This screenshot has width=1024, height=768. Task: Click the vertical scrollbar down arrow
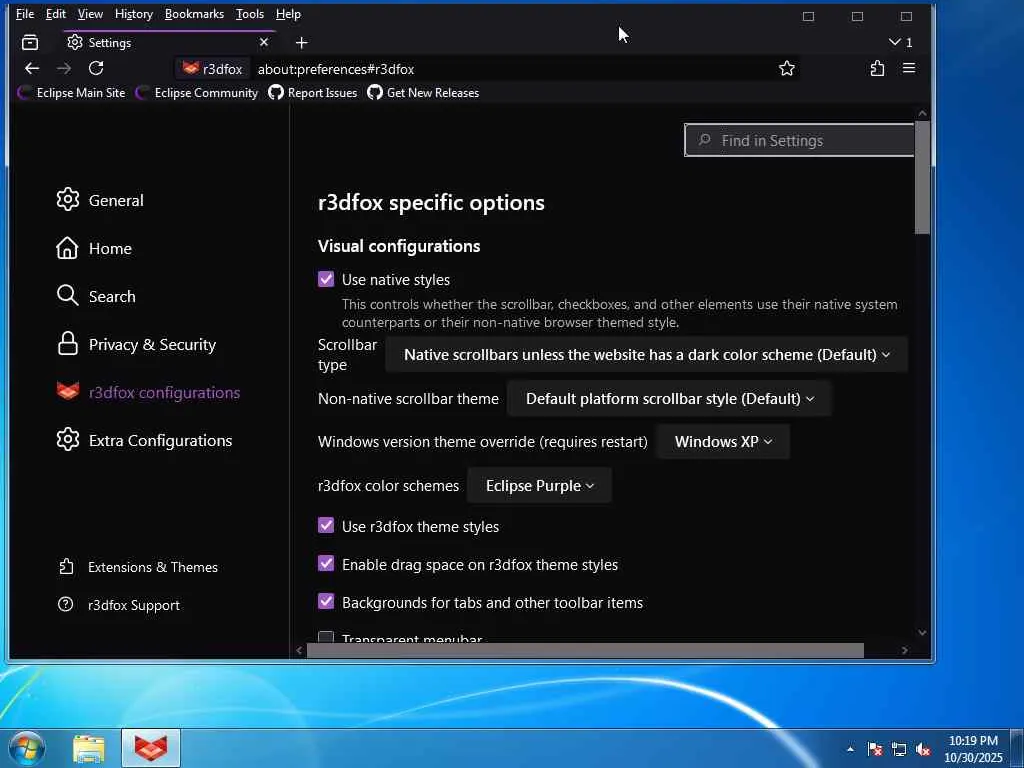922,632
